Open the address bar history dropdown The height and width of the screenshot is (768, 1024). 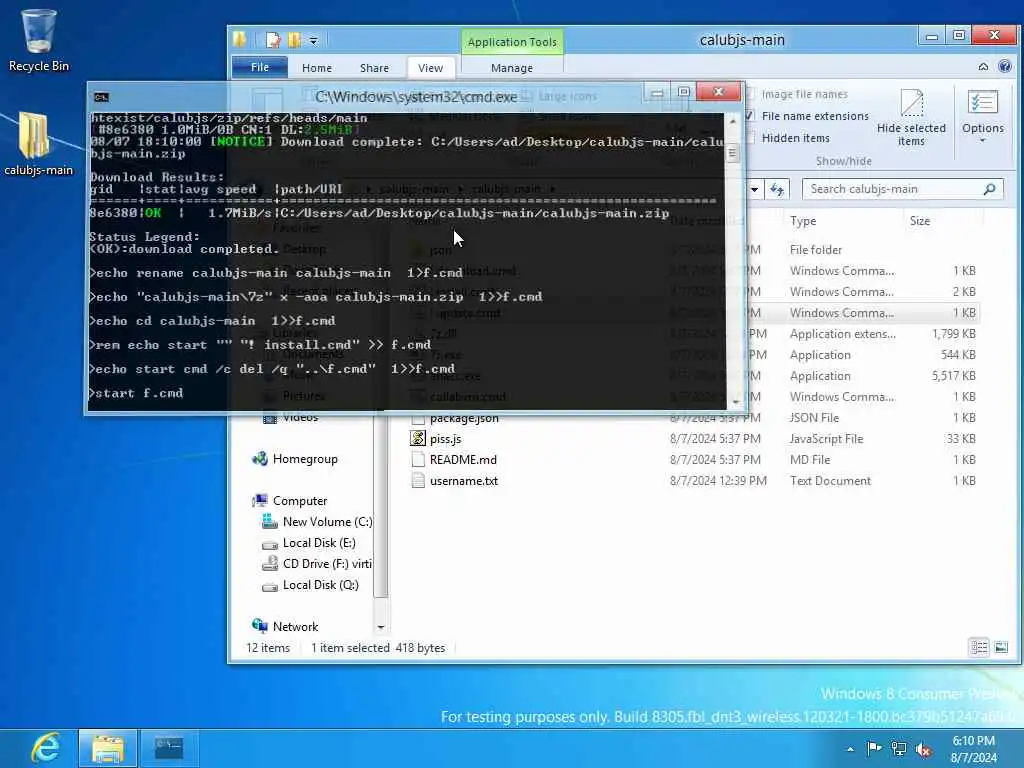pos(754,189)
